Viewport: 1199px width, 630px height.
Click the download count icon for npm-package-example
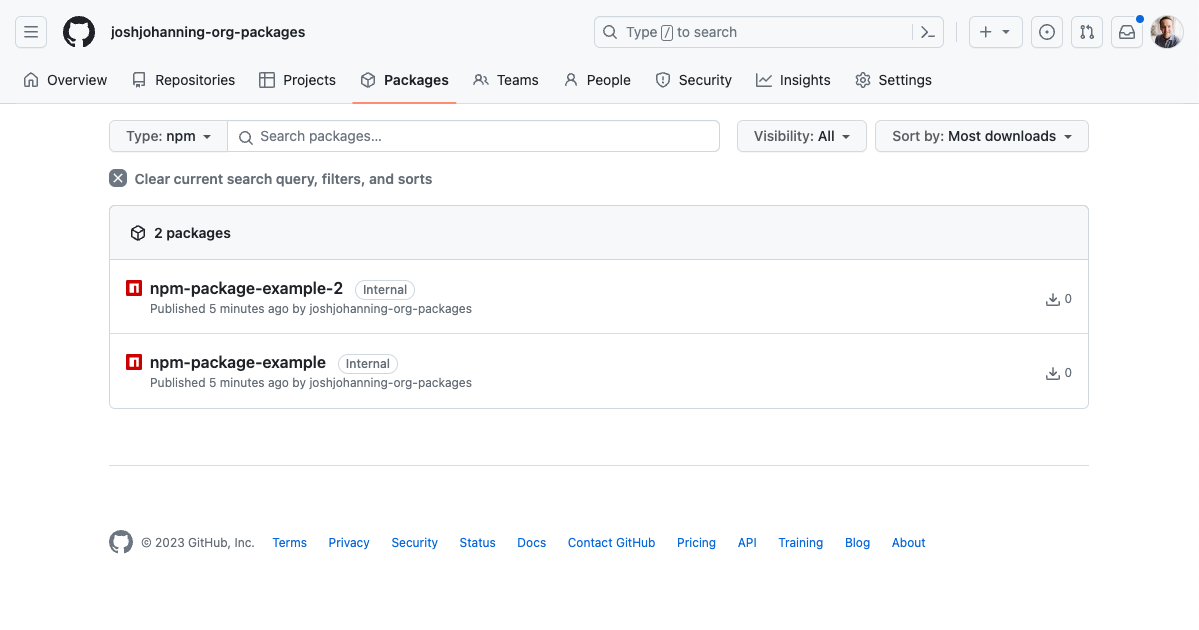(x=1052, y=372)
